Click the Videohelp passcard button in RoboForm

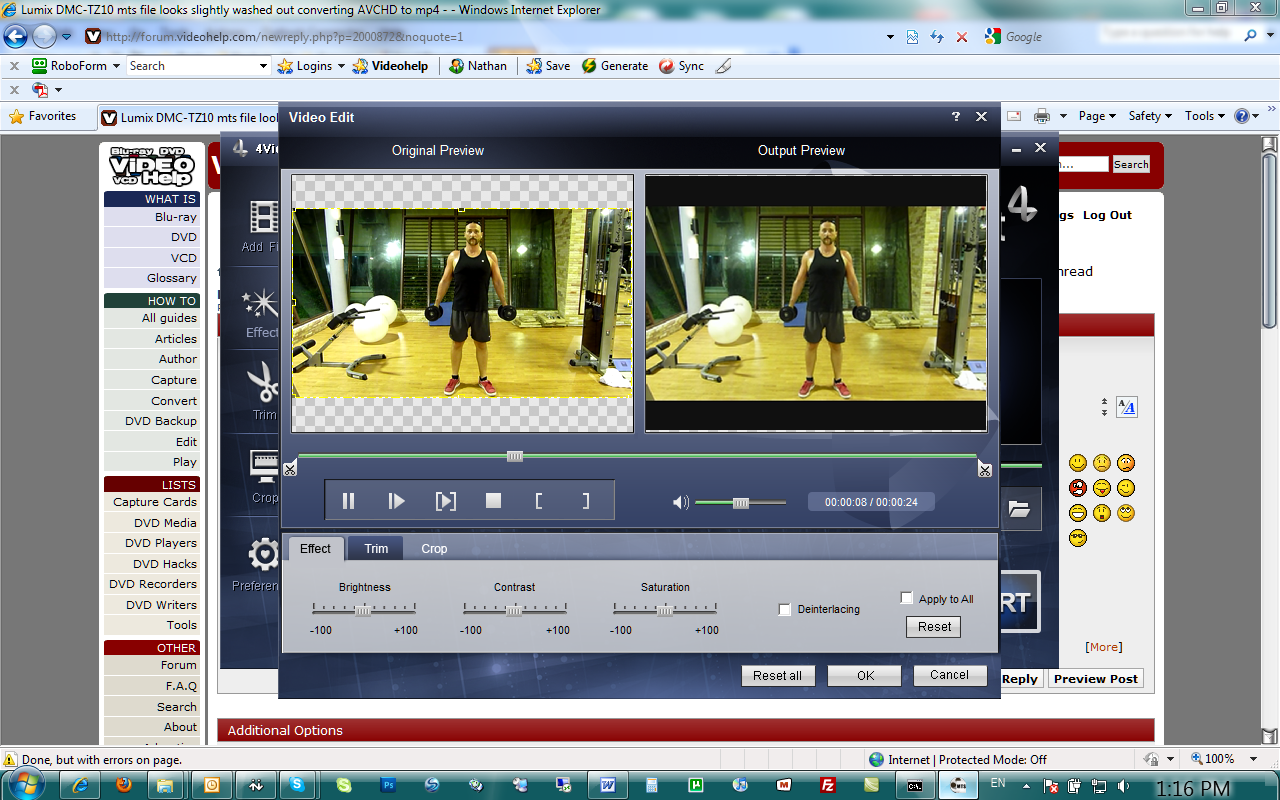click(391, 66)
